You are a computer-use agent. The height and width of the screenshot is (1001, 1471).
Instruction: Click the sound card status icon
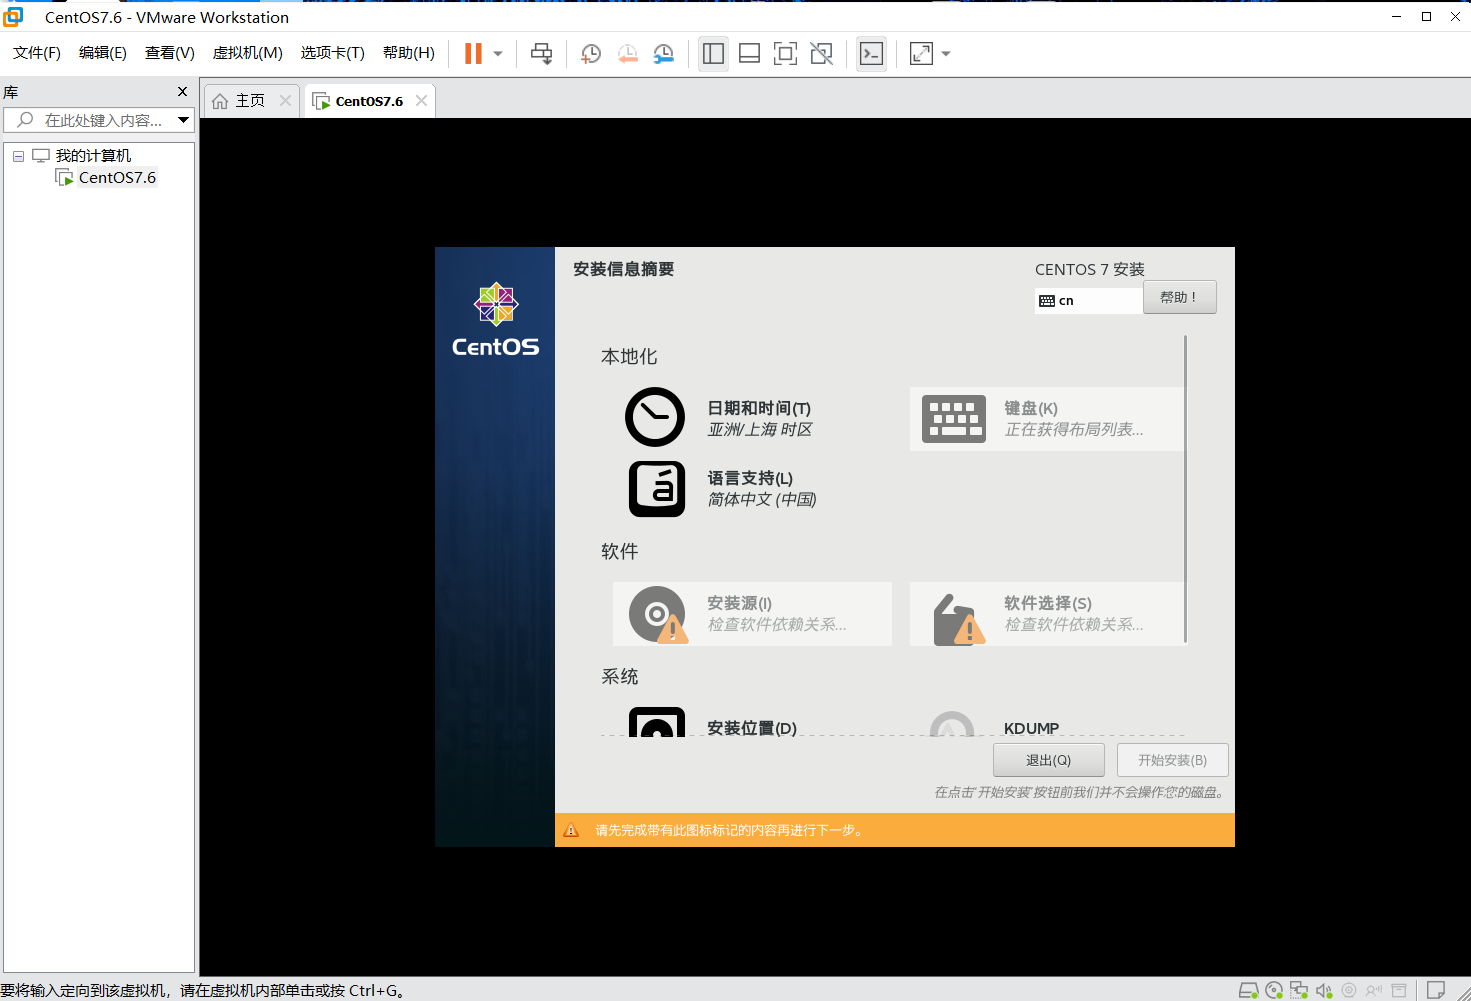point(1324,990)
